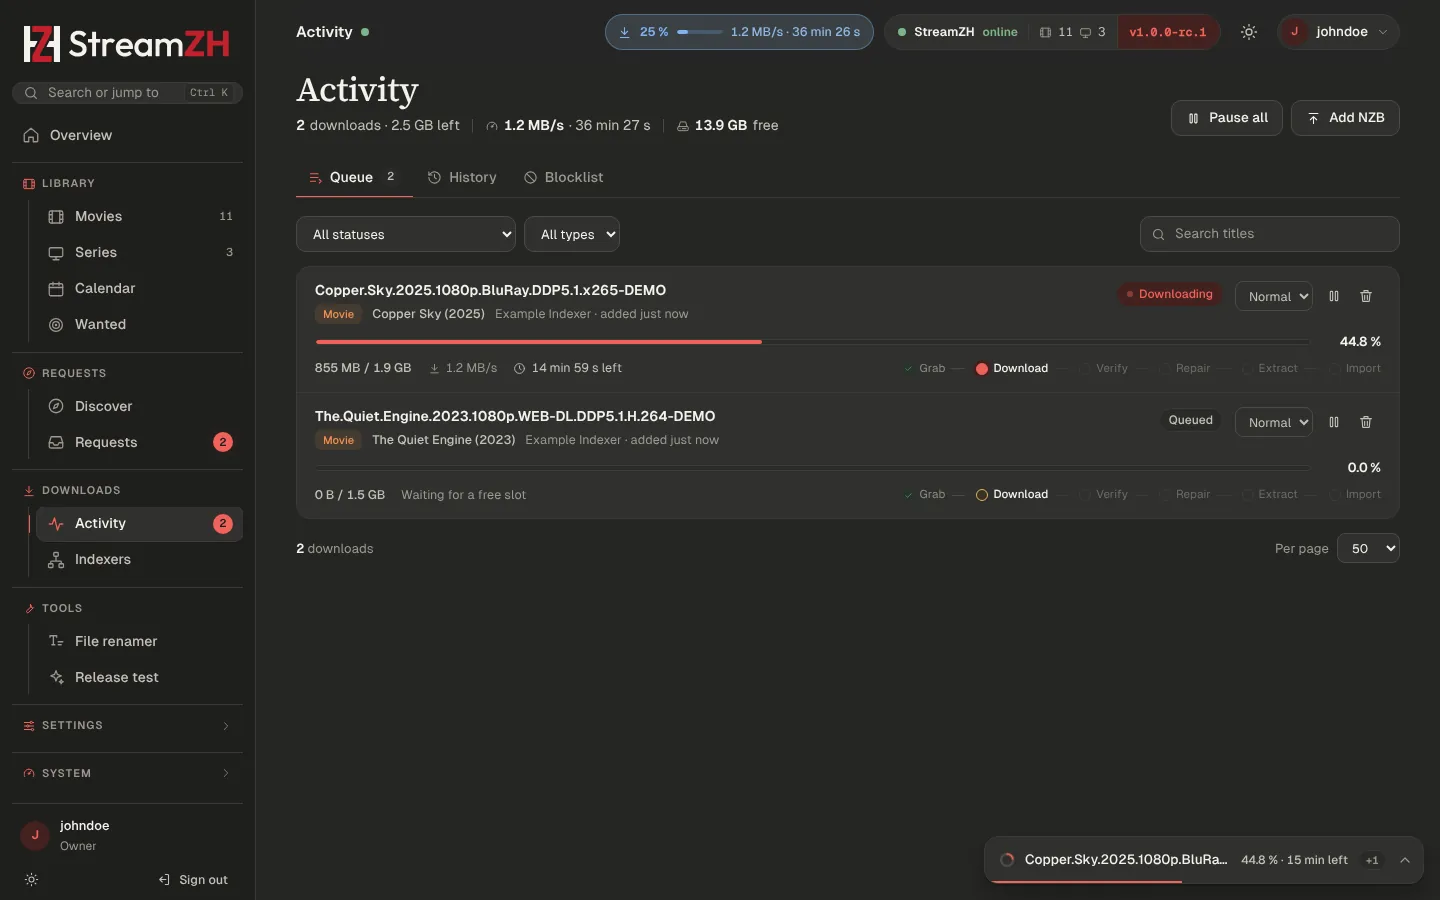The height and width of the screenshot is (900, 1440).
Task: Remove The.Quiet.Engine download with trash icon
Action: [x=1366, y=422]
